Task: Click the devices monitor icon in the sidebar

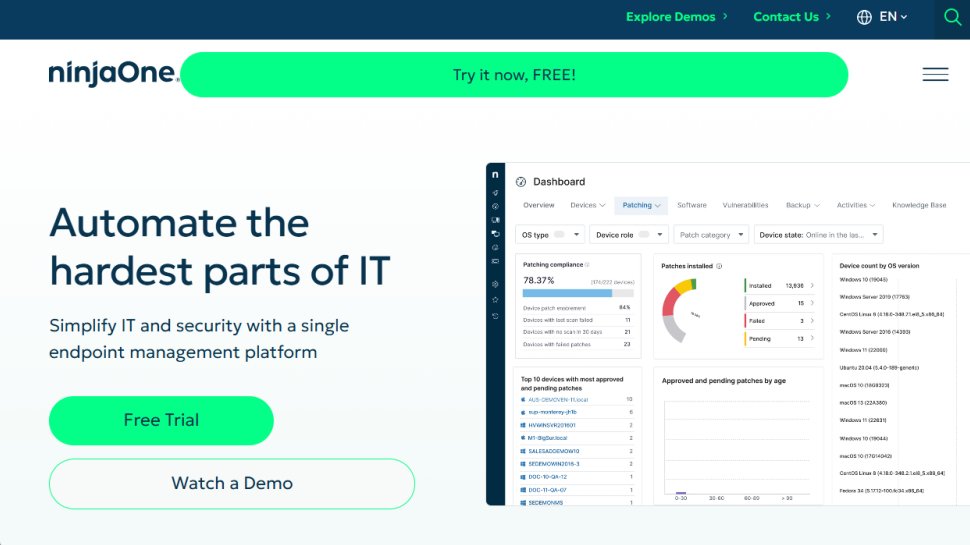Action: tap(495, 220)
